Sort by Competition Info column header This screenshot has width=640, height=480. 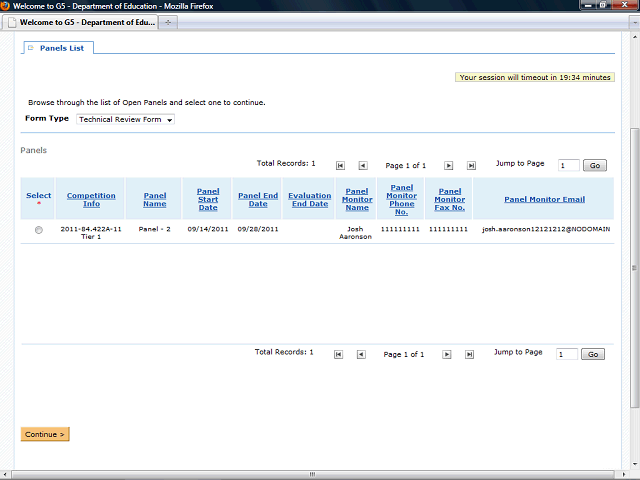[x=91, y=200]
